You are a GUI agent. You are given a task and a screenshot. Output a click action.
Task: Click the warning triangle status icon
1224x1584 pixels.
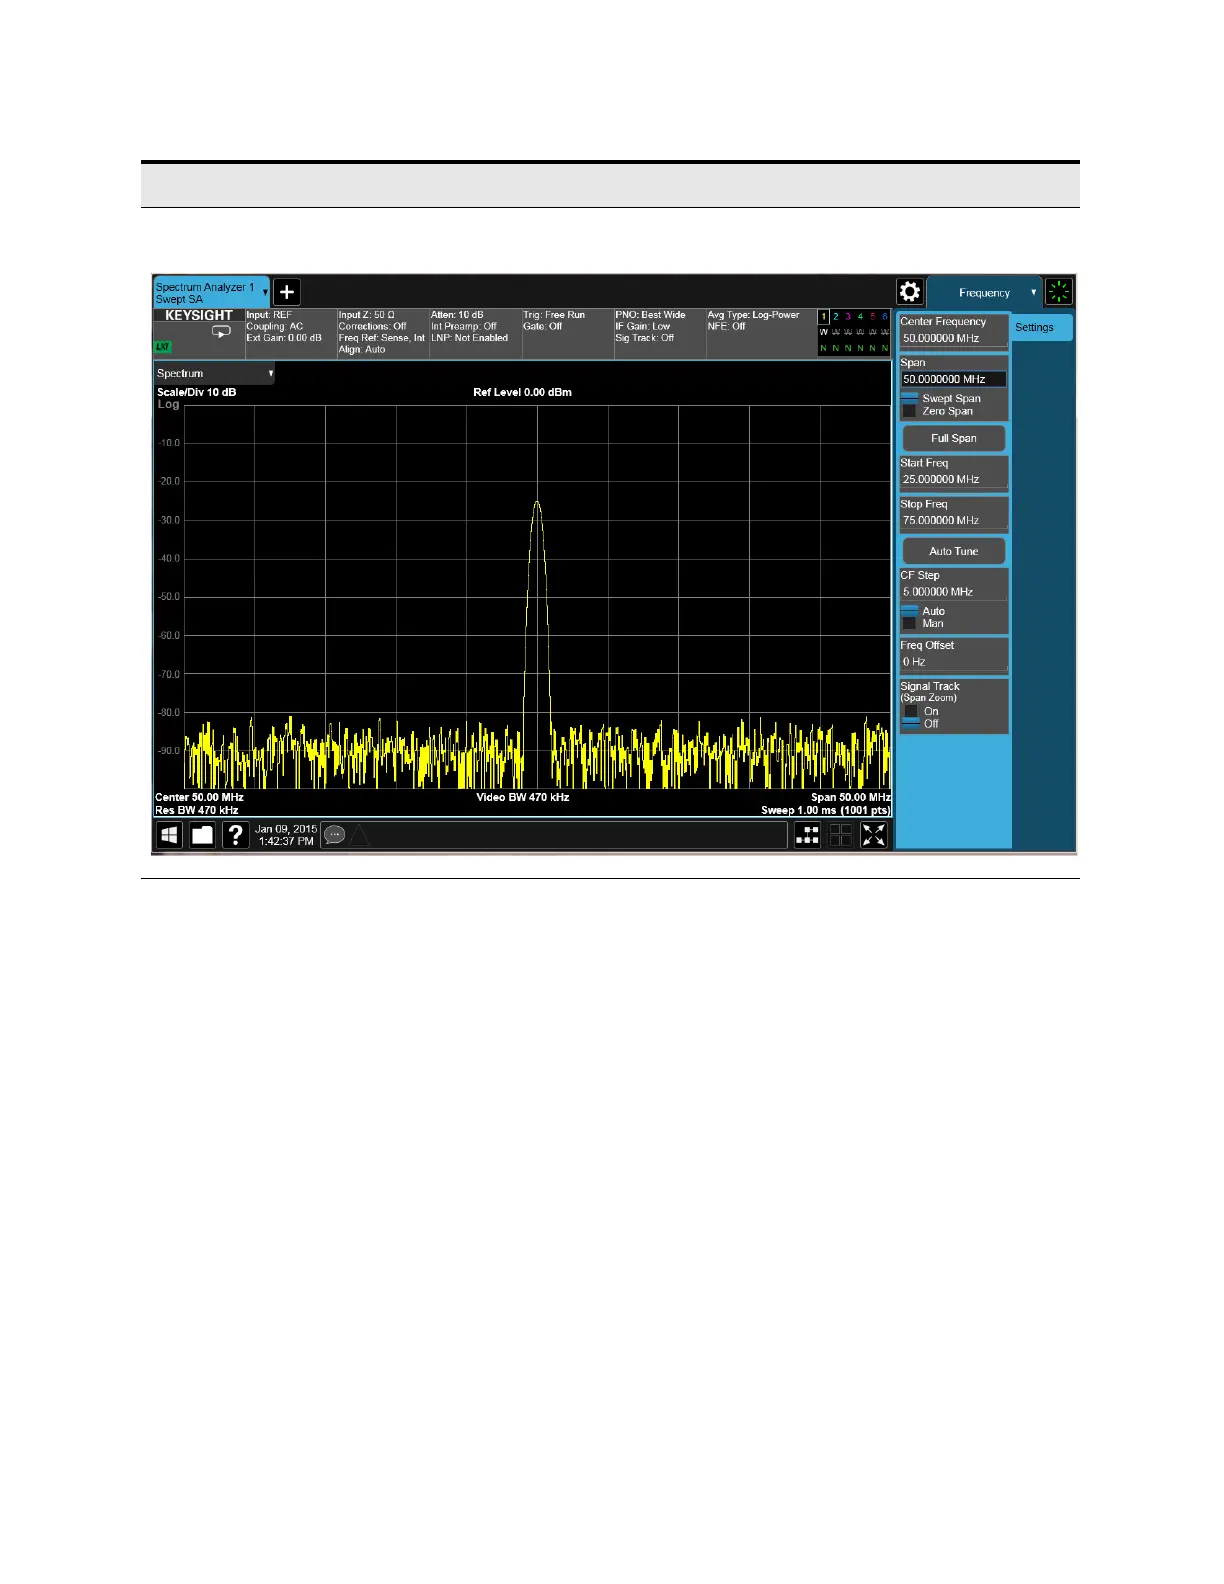tap(359, 835)
